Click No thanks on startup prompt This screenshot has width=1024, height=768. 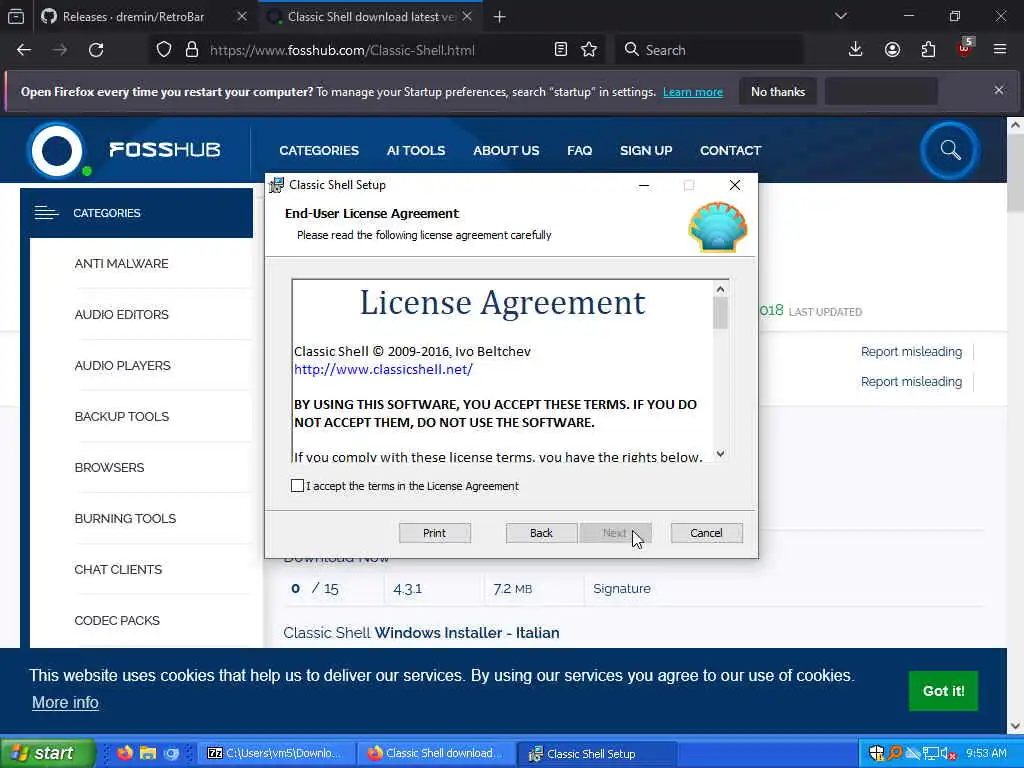(778, 92)
